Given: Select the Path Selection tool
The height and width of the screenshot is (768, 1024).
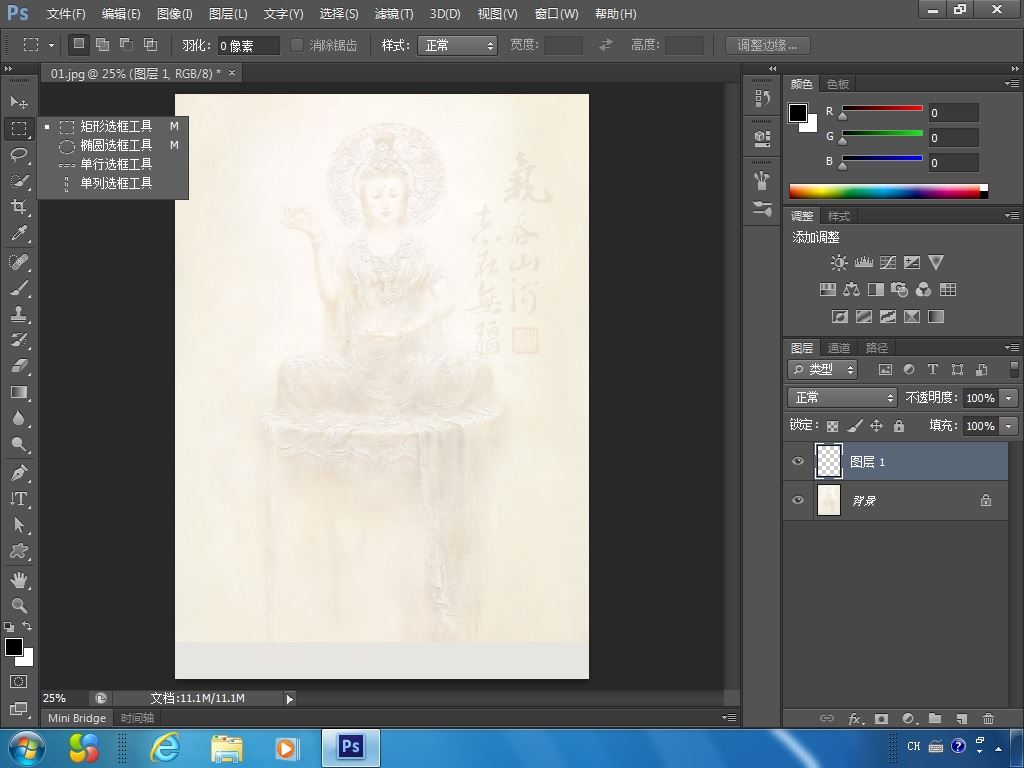Looking at the screenshot, I should [18, 525].
